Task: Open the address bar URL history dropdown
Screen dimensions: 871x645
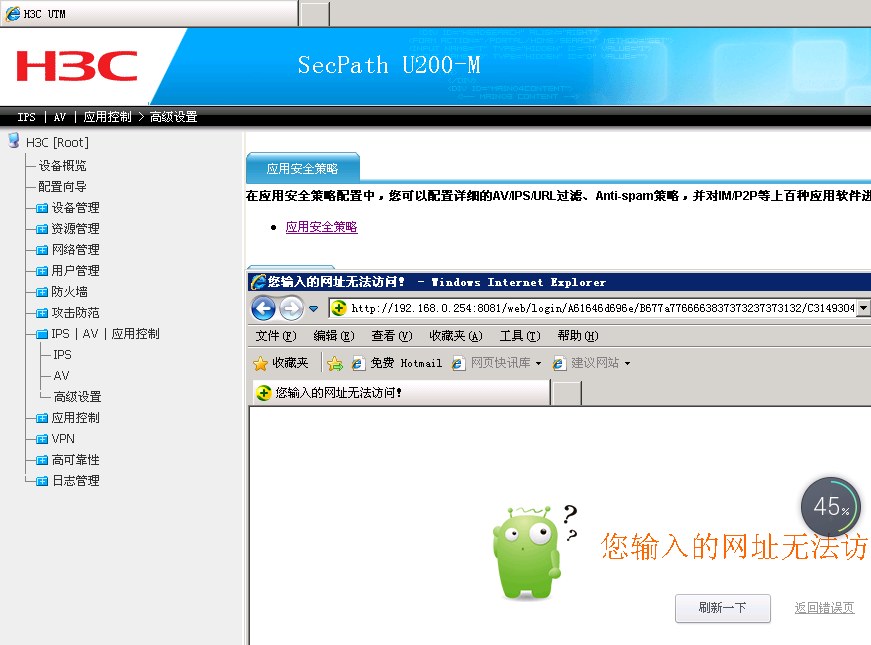Action: pyautogui.click(x=863, y=308)
